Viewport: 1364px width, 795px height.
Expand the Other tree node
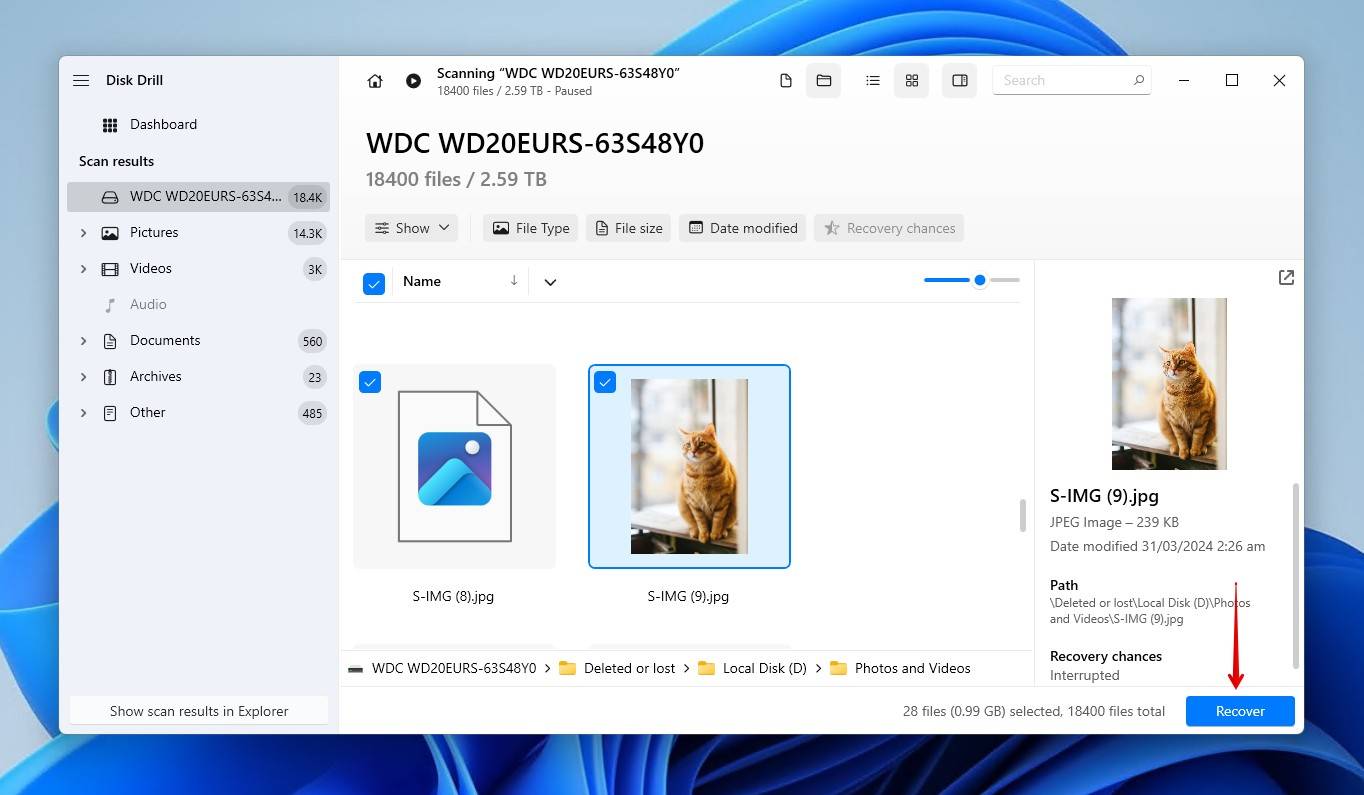pyautogui.click(x=83, y=412)
